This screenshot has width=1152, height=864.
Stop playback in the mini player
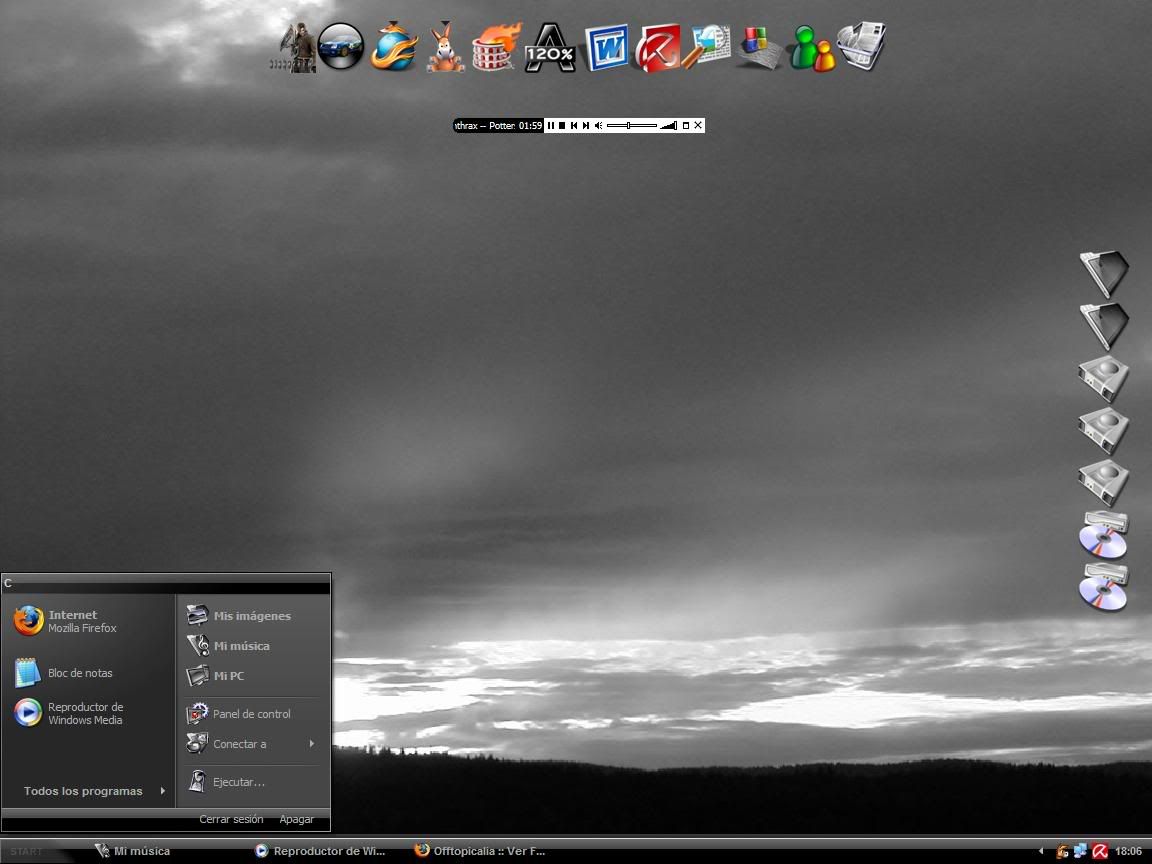(x=562, y=126)
